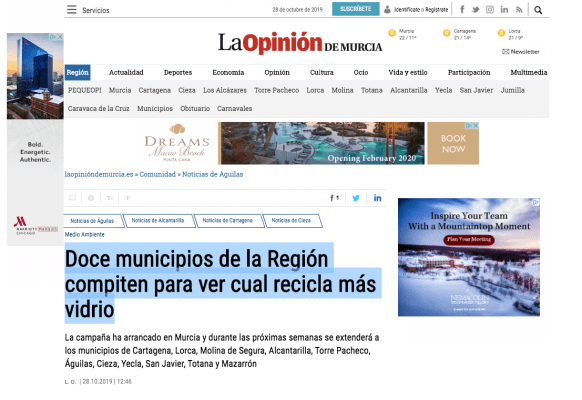The height and width of the screenshot is (400, 582).
Task: Go to Yecla submenu link
Action: click(444, 90)
